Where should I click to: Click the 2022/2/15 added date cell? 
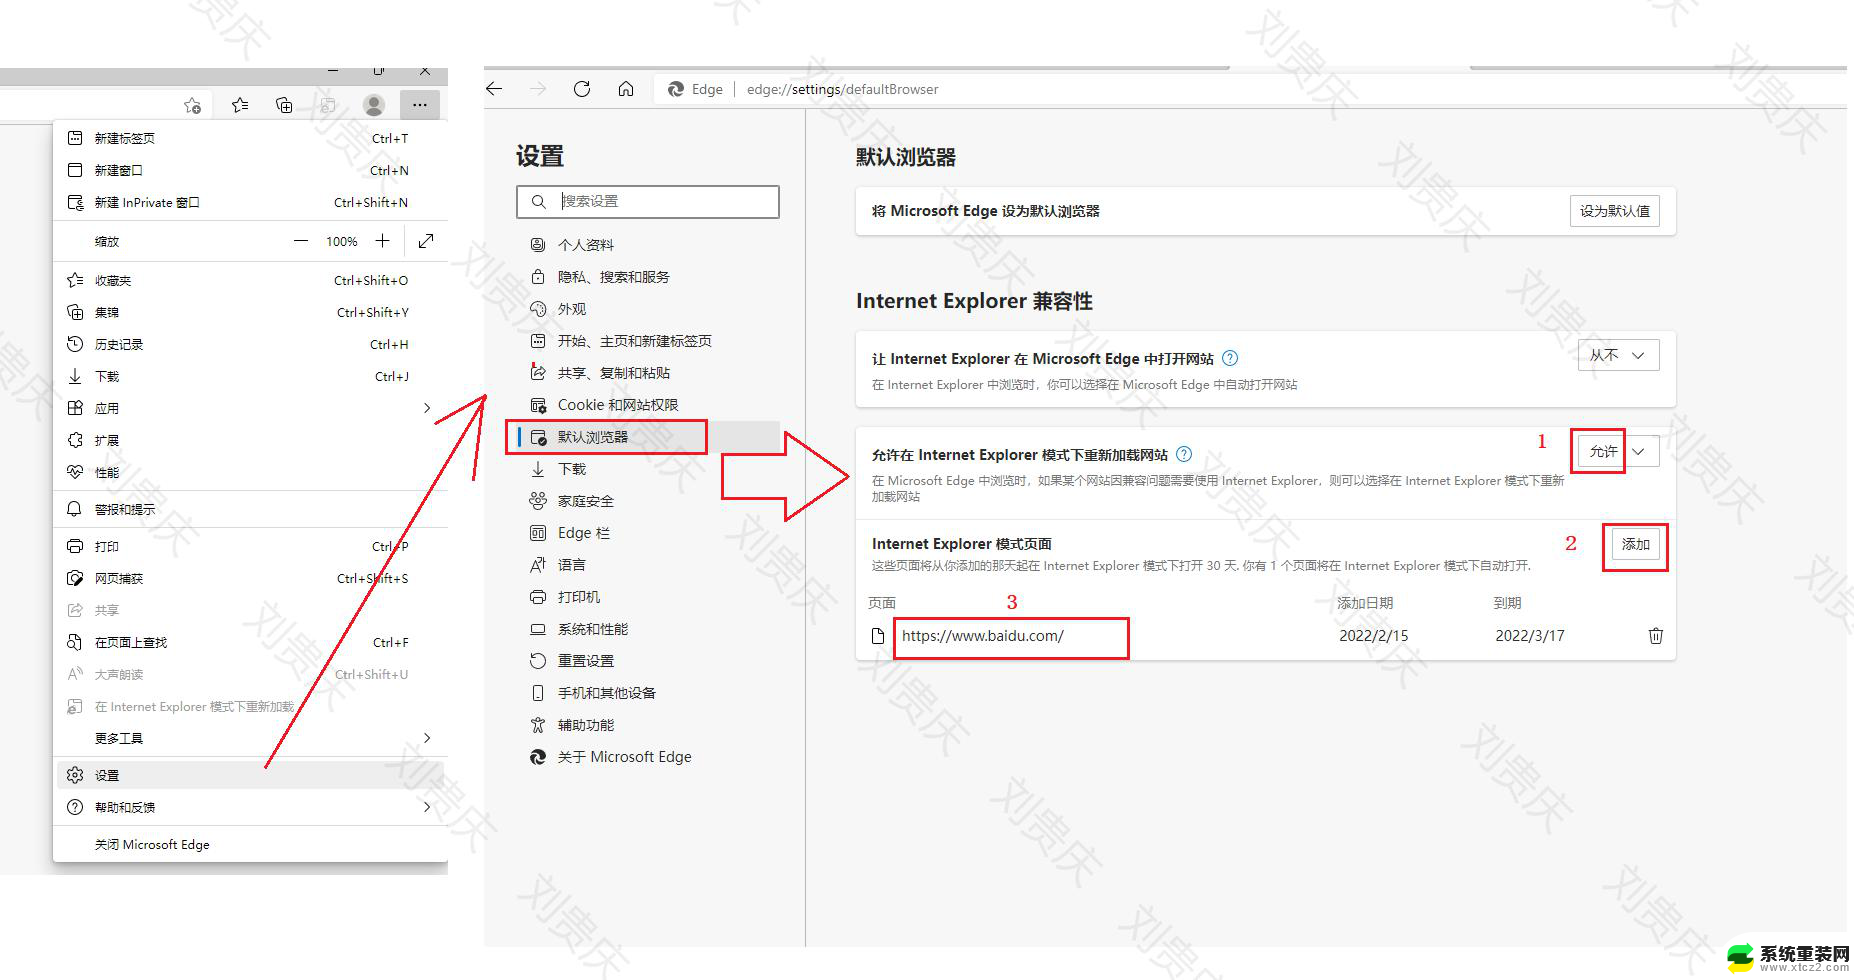tap(1374, 636)
